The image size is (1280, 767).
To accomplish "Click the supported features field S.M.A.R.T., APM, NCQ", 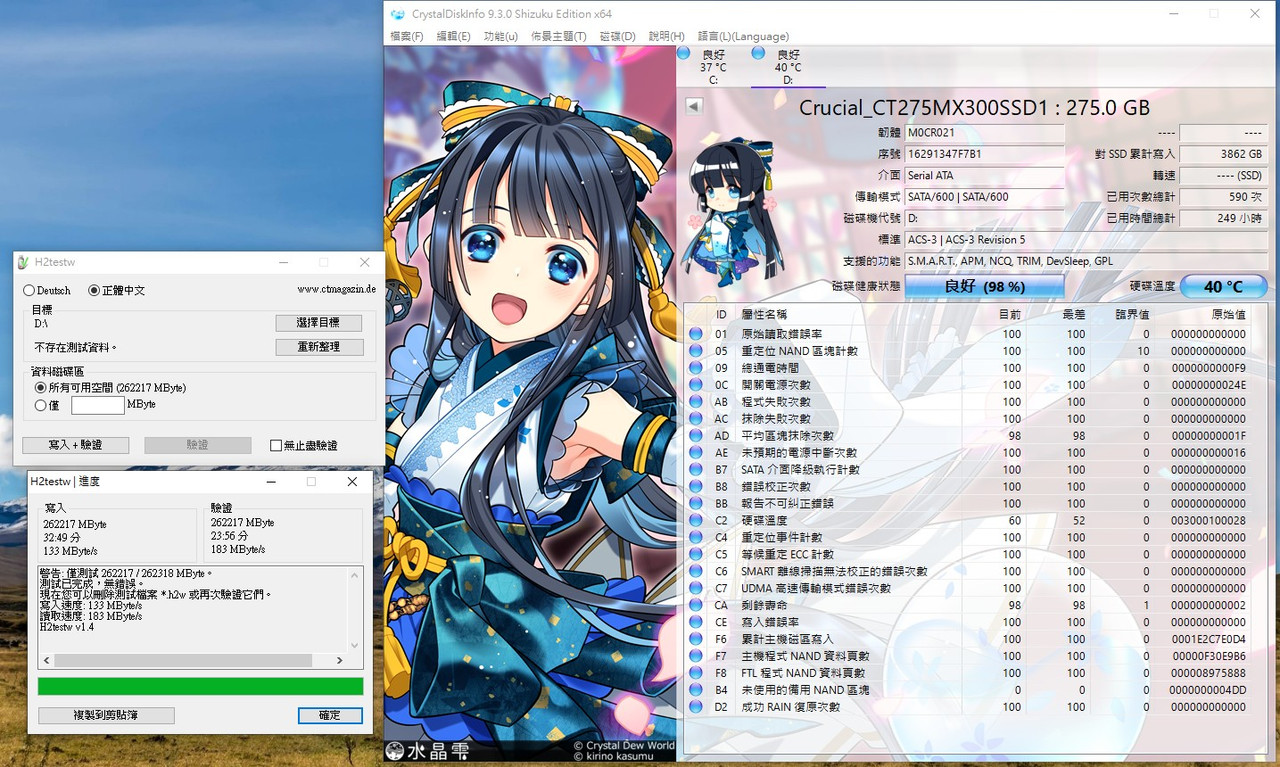I will [1085, 261].
